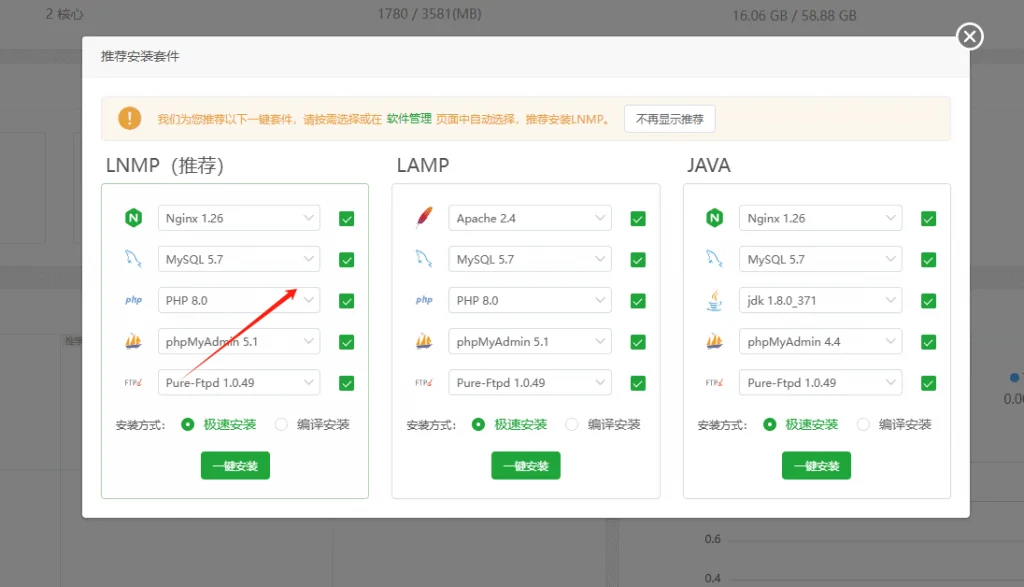Image resolution: width=1024 pixels, height=587 pixels.
Task: Click 一键安装 button under LNMP
Action: tap(235, 466)
